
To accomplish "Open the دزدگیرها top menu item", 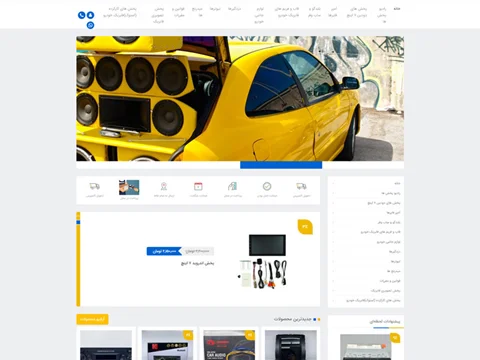I will (234, 9).
